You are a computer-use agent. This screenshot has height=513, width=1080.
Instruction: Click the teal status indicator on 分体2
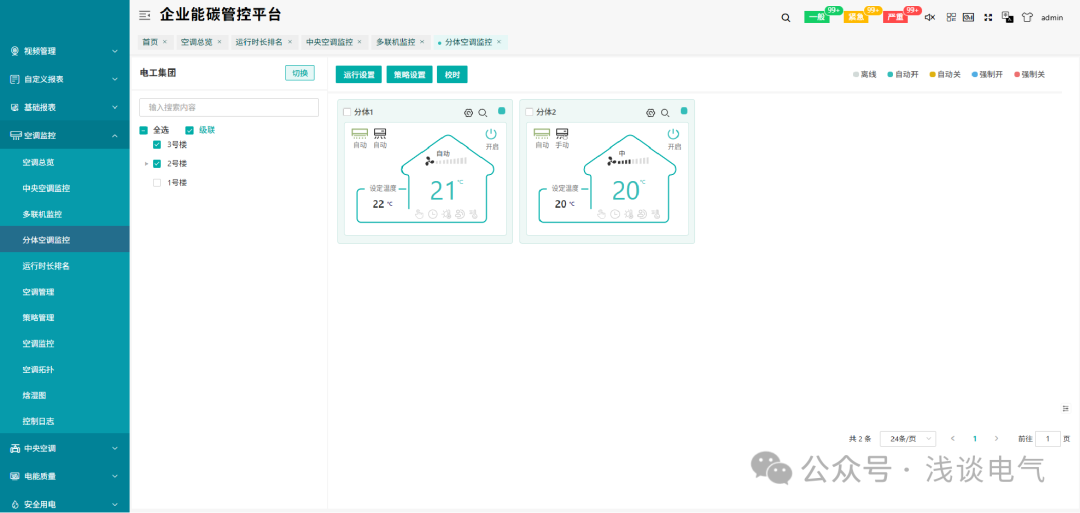pyautogui.click(x=684, y=110)
